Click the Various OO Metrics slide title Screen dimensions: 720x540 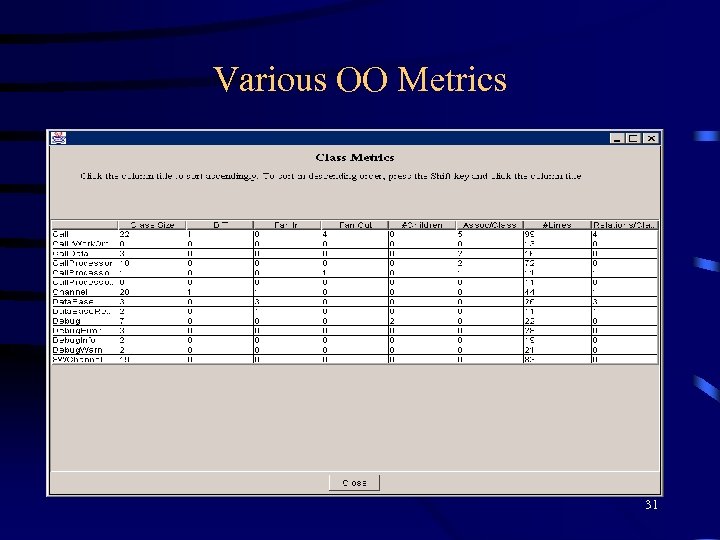tap(360, 79)
